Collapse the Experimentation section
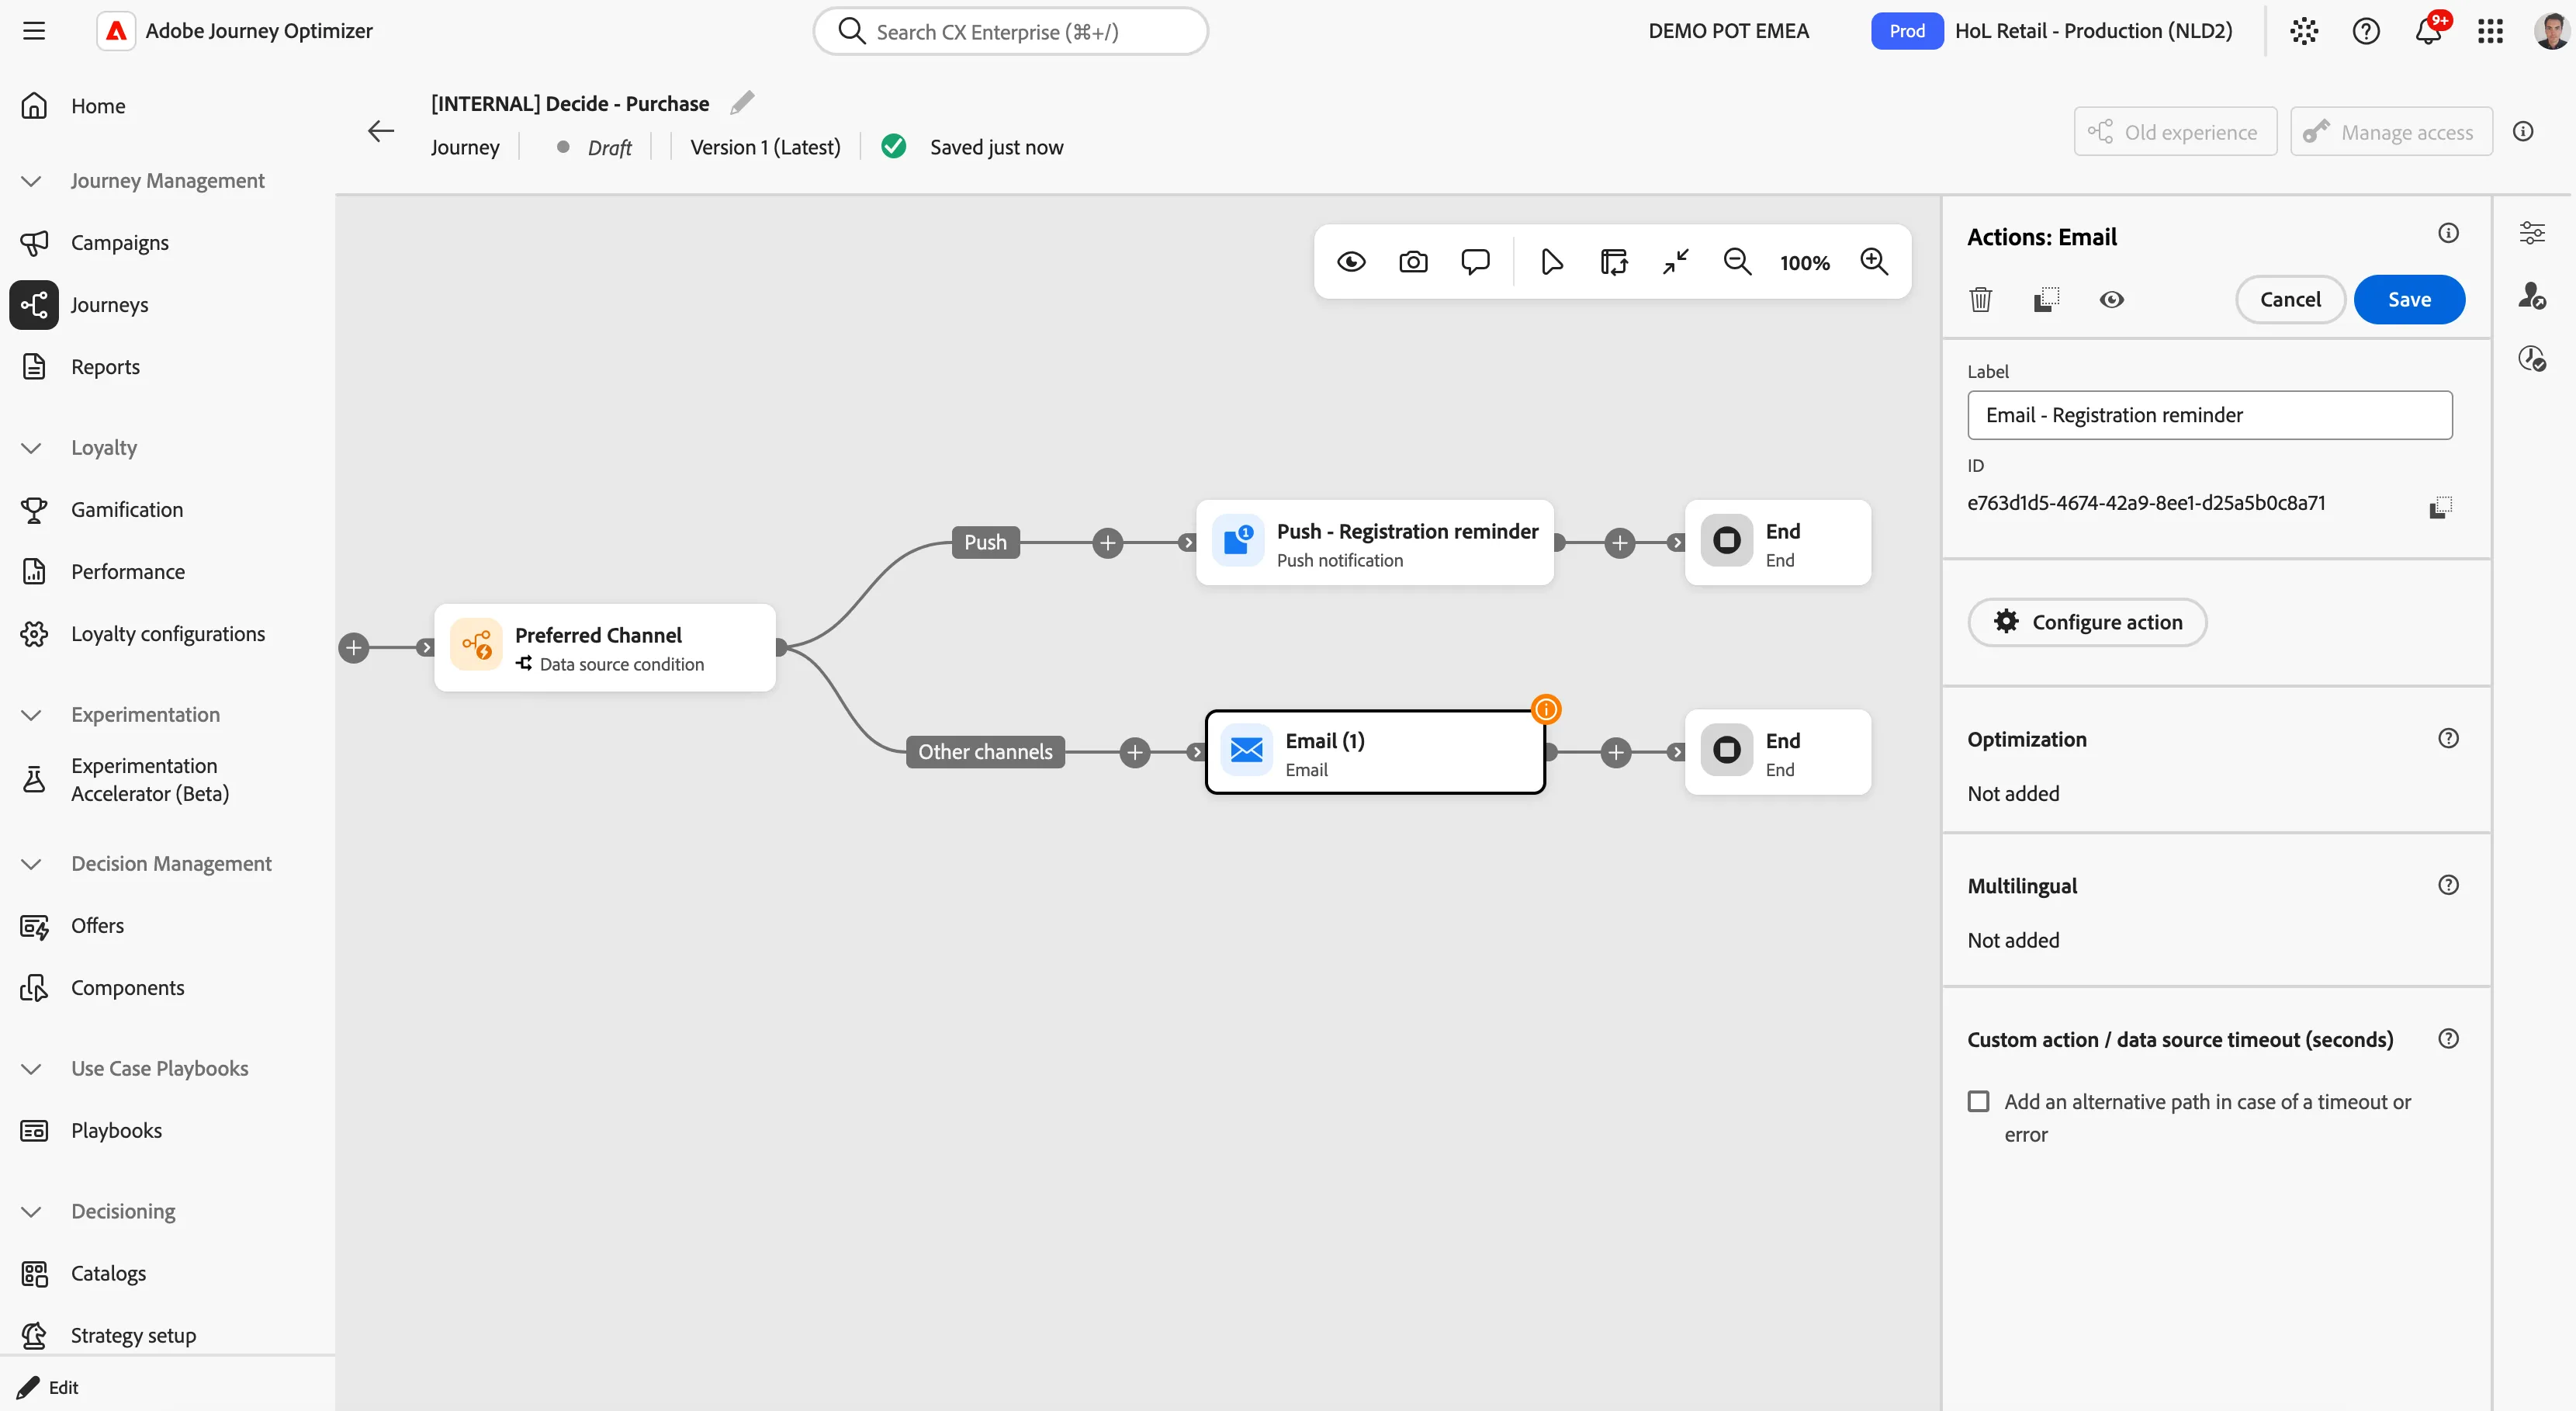2576x1411 pixels. tap(31, 715)
